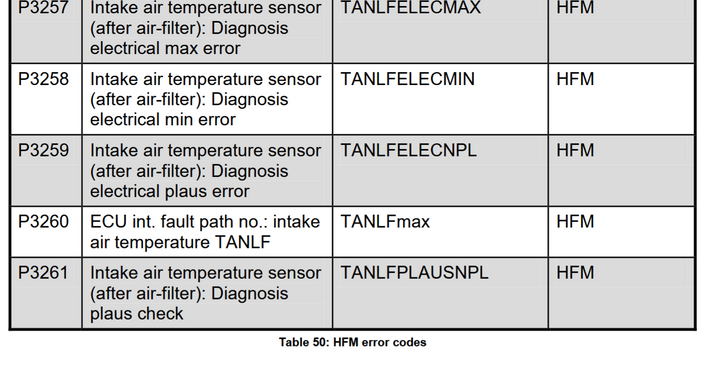Click error code P3257
Screen dimensions: 720x369
pos(44,7)
